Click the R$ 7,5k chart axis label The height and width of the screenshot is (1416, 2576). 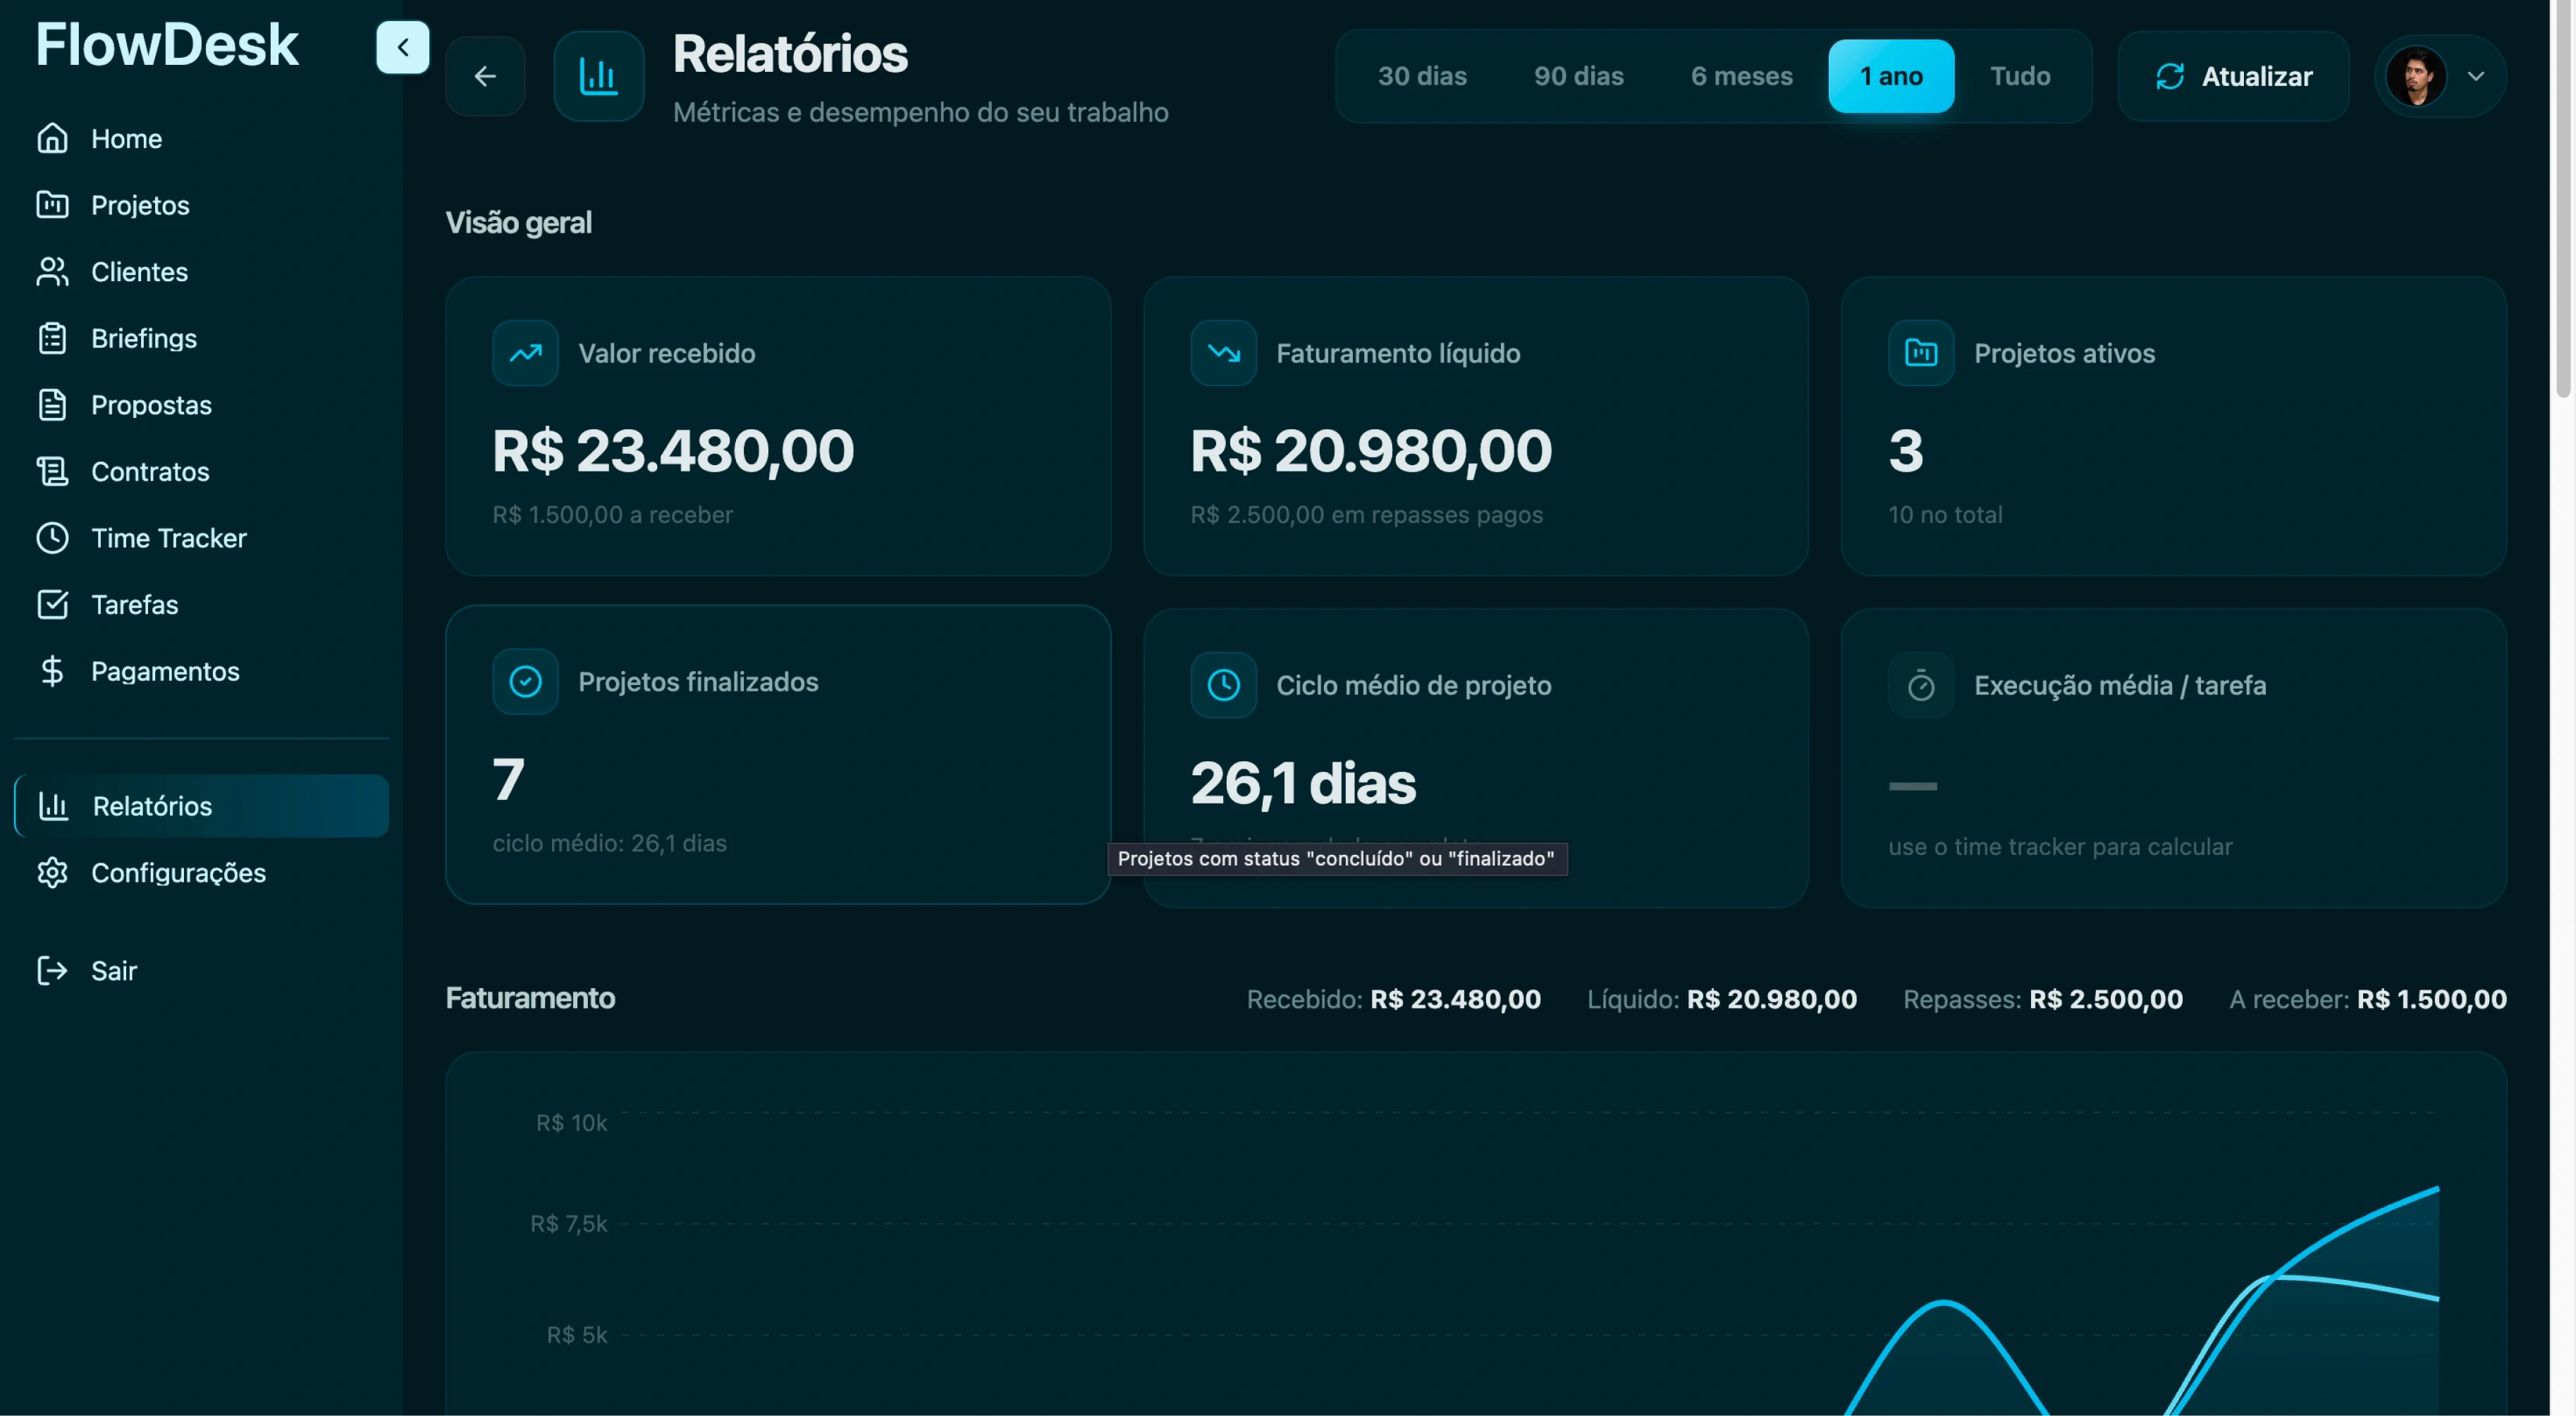pos(569,1223)
